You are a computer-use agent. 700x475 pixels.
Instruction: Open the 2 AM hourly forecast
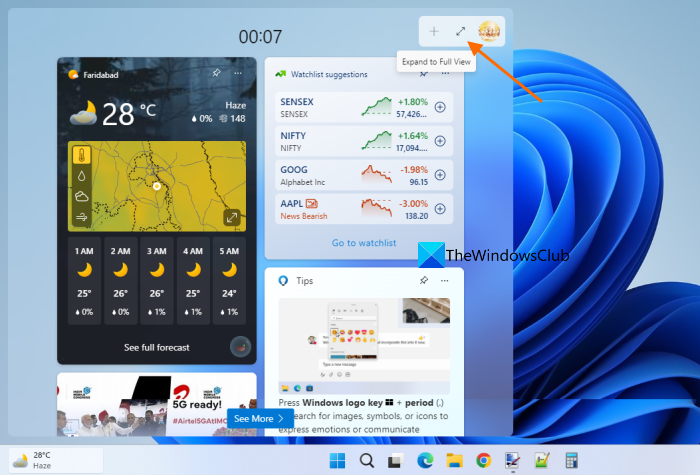click(x=121, y=281)
